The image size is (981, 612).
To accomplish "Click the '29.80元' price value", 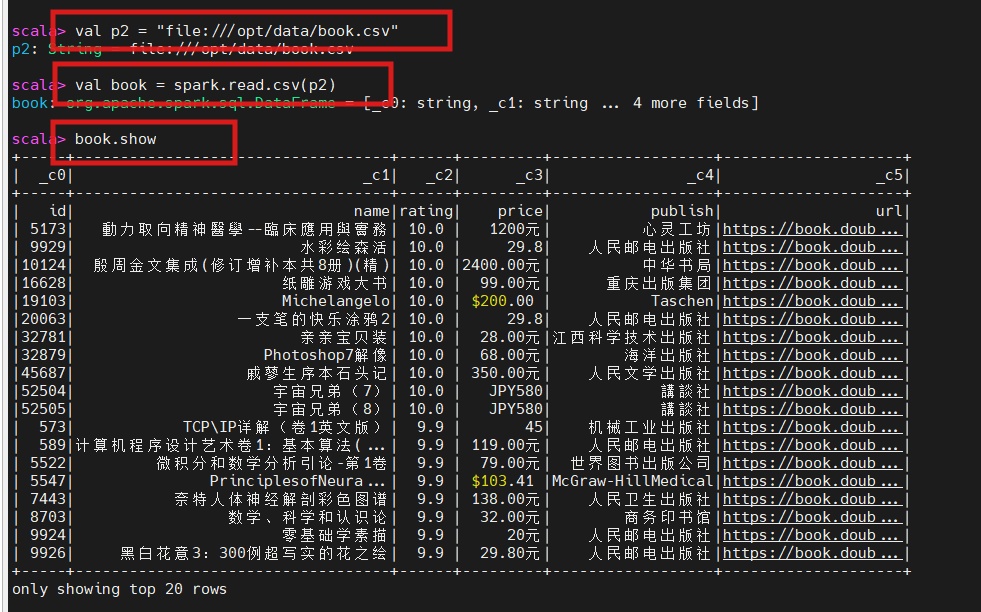I will (x=510, y=554).
